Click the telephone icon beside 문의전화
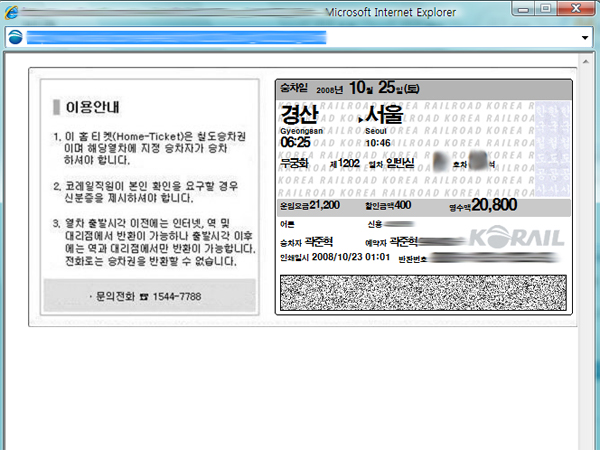Image resolution: width=600 pixels, height=450 pixels. click(144, 297)
